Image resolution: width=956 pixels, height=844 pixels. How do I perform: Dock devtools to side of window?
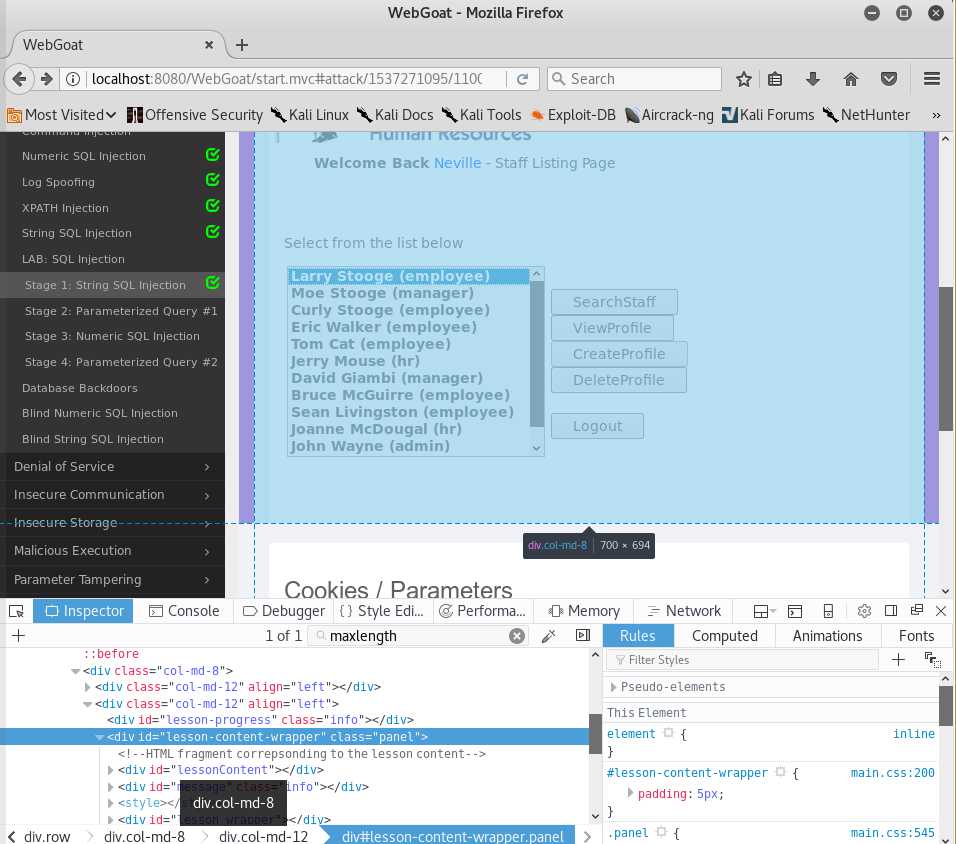click(x=891, y=610)
